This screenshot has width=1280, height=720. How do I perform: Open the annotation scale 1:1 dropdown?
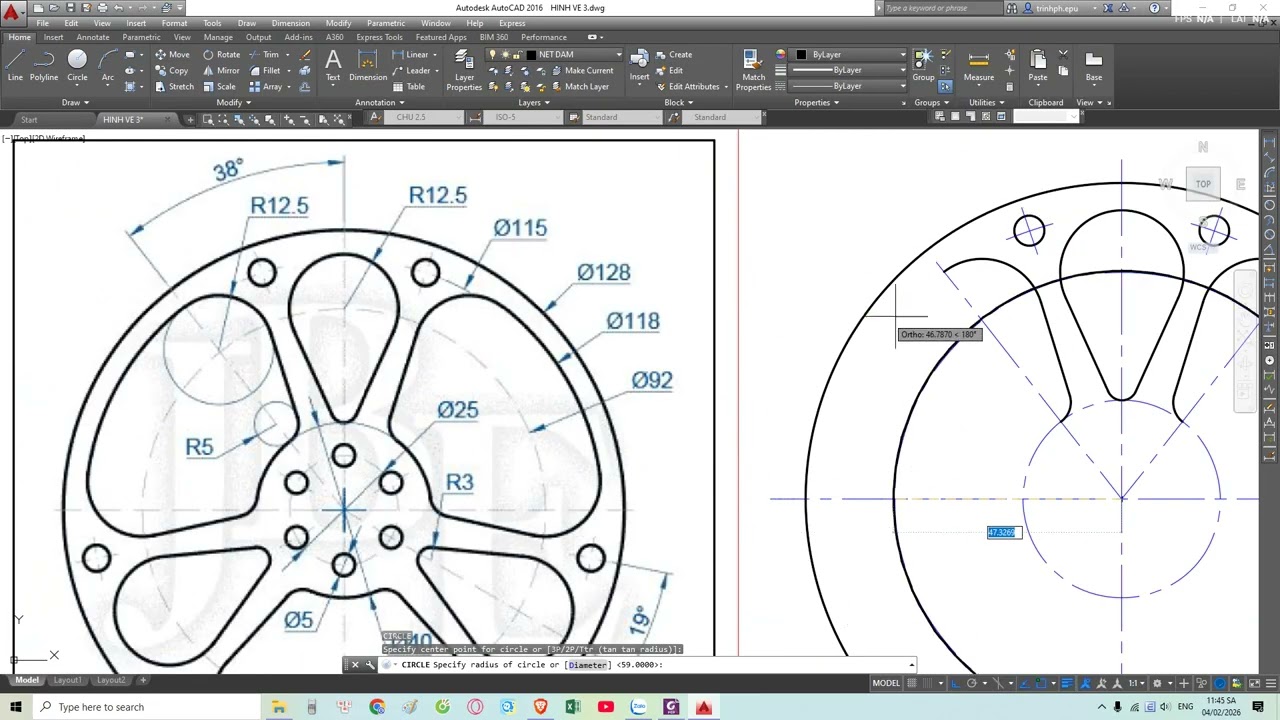pyautogui.click(x=1138, y=683)
